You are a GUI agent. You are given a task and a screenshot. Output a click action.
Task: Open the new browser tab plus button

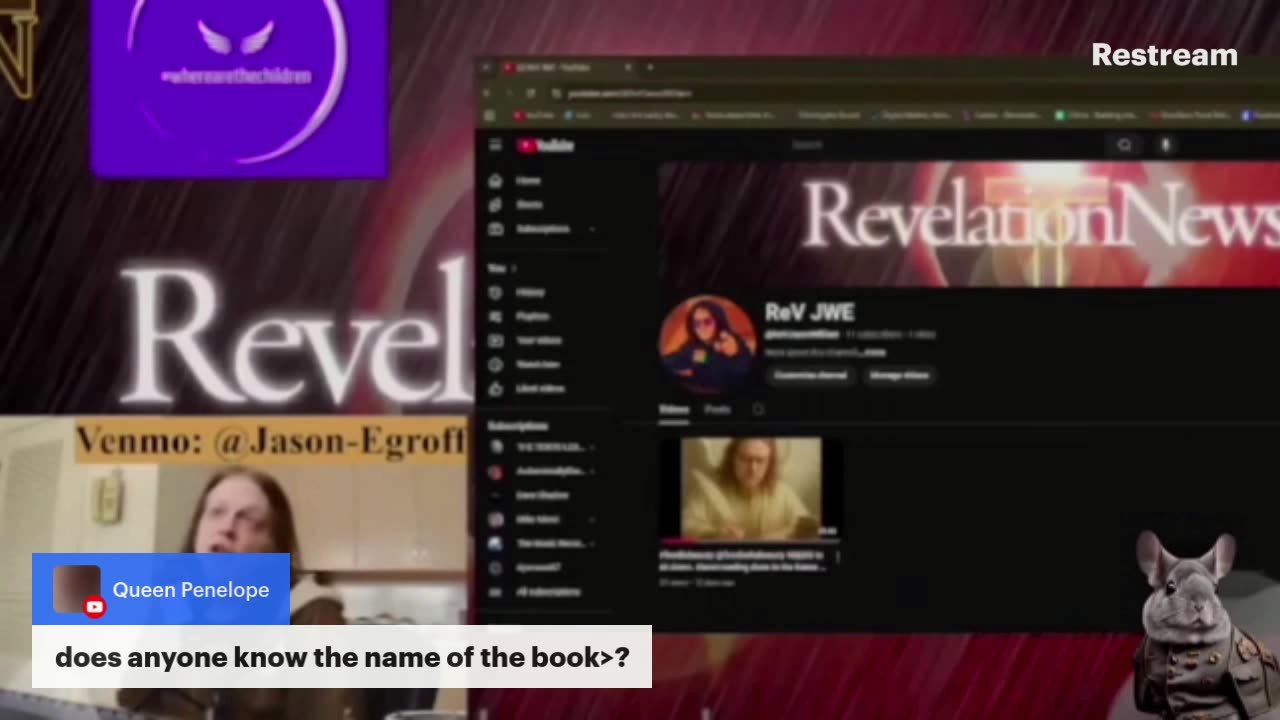pyautogui.click(x=650, y=67)
